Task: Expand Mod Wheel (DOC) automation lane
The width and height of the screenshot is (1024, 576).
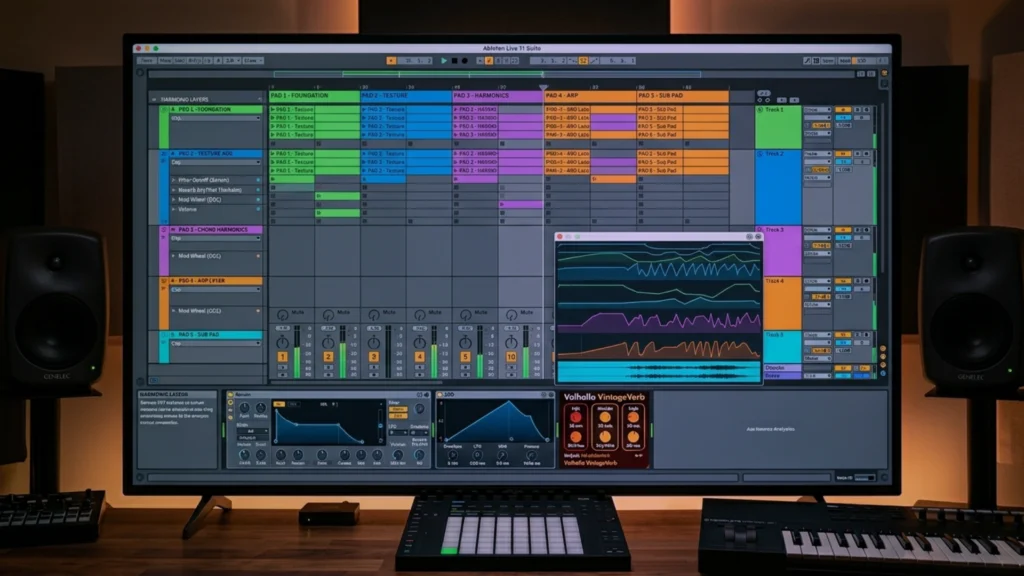Action: pos(174,200)
